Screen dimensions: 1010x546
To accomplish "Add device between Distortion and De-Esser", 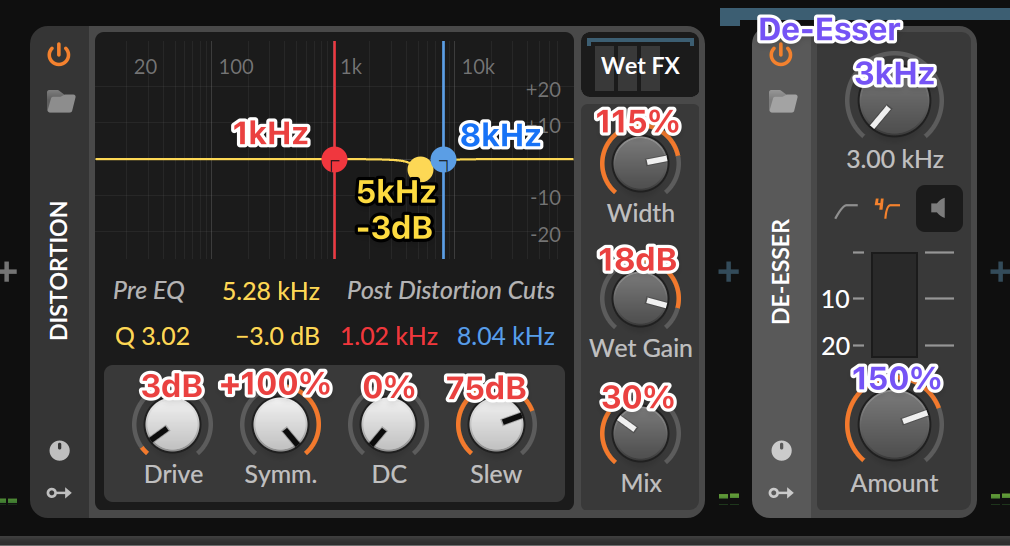I will coord(729,272).
